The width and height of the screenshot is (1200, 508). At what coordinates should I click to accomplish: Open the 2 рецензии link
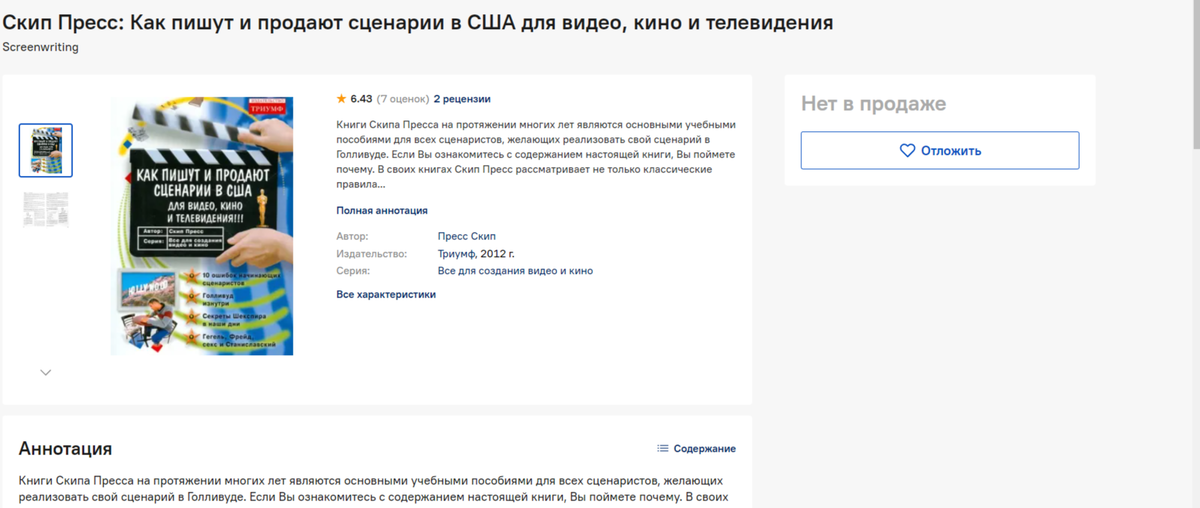(x=462, y=99)
